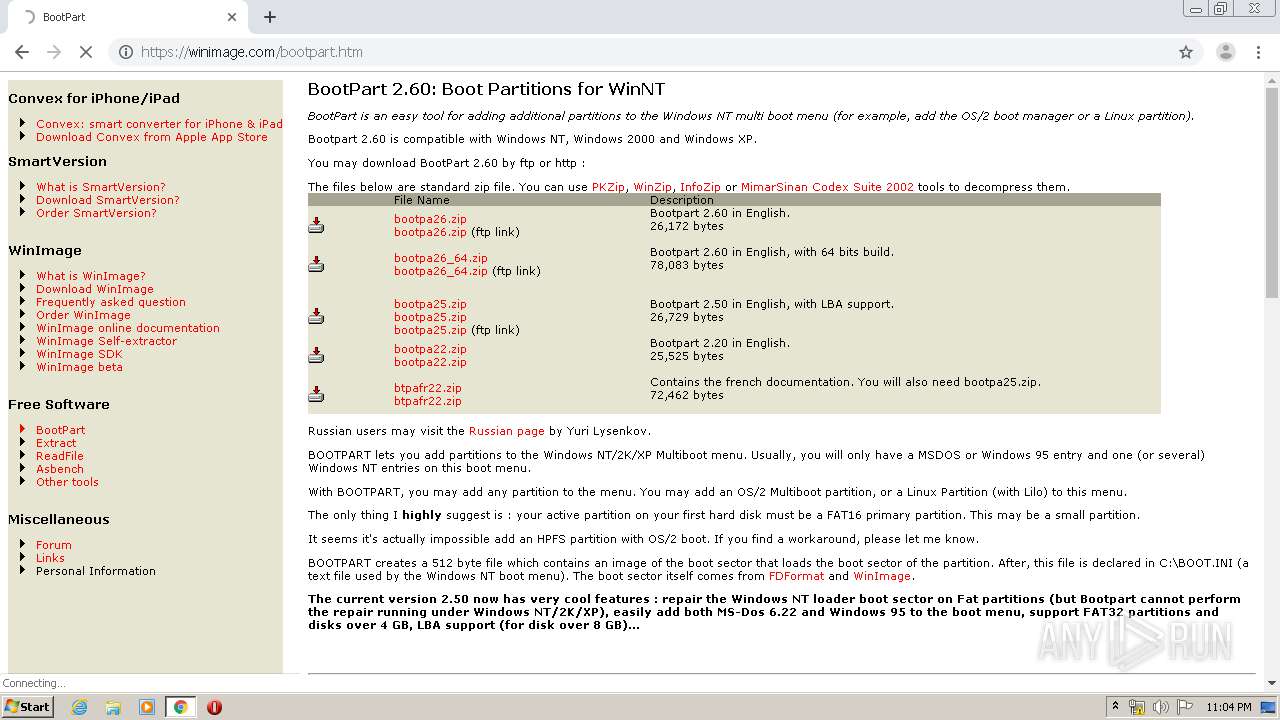
Task: Open What is WinImage? link
Action: pyautogui.click(x=91, y=276)
